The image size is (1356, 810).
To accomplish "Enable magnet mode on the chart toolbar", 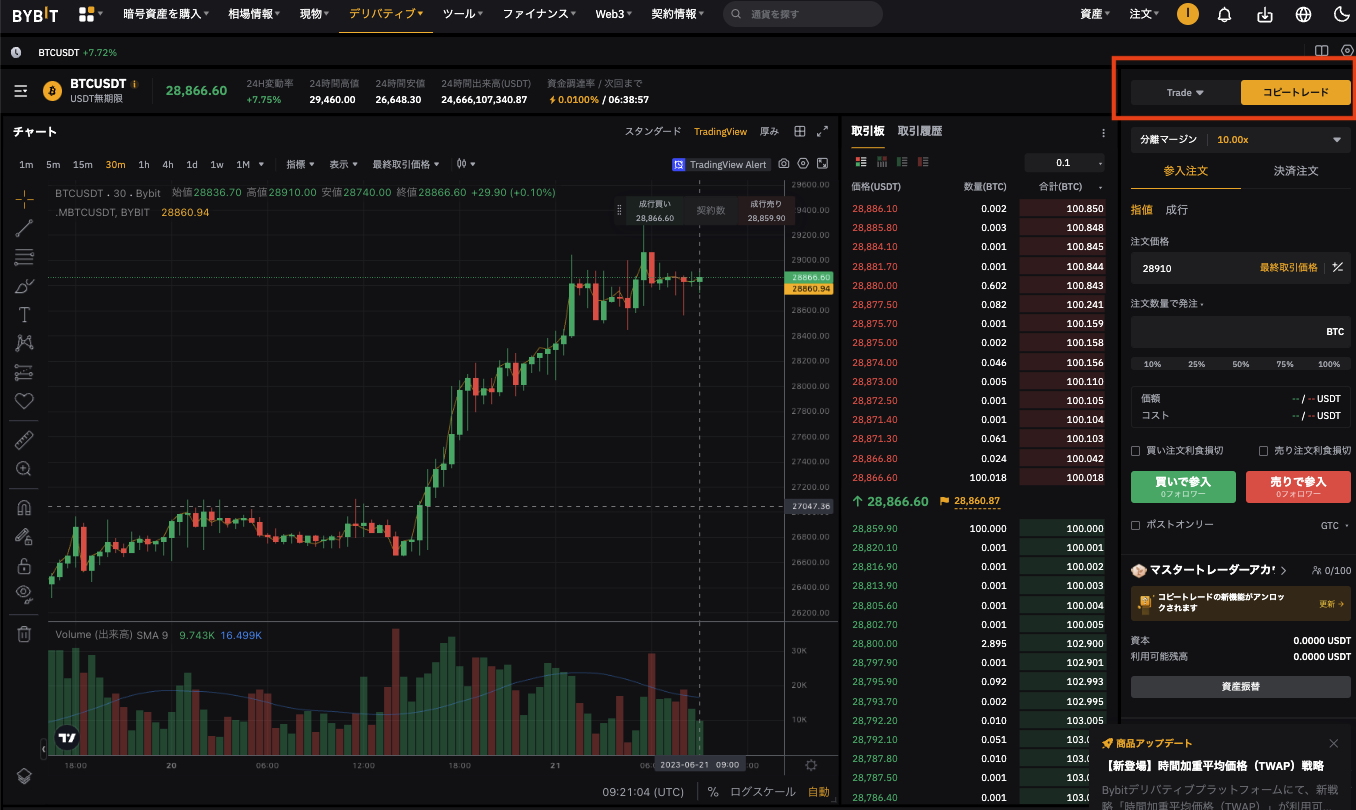I will tap(25, 507).
